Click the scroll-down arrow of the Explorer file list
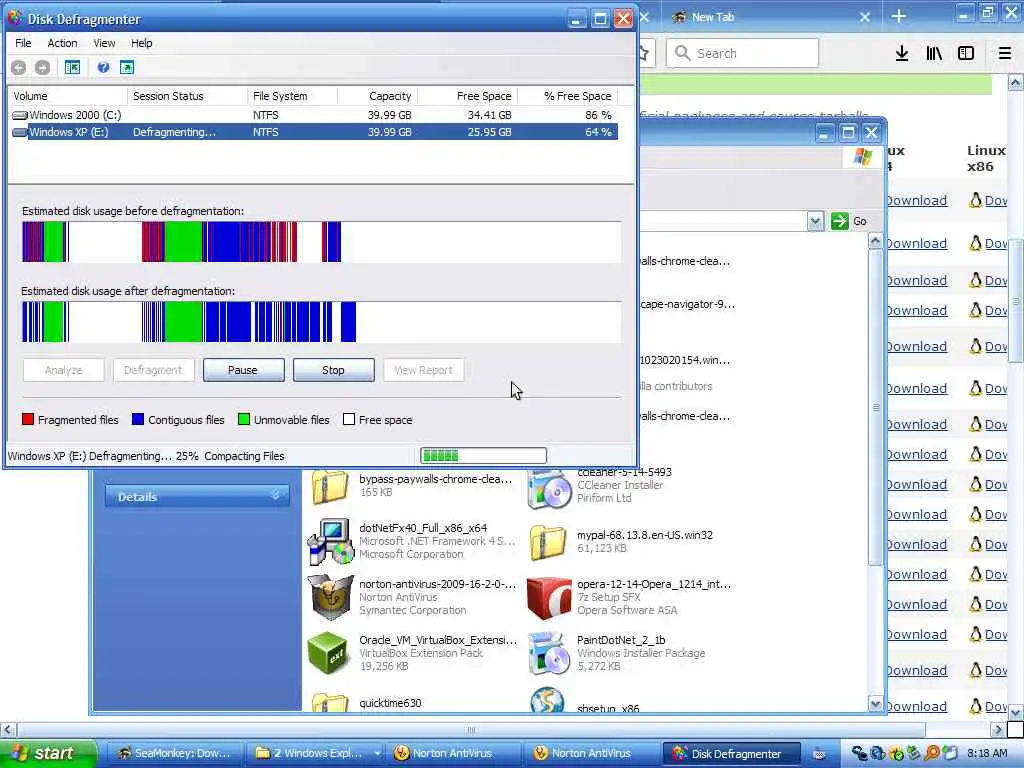Screen dimensions: 1024x768 [x=875, y=703]
